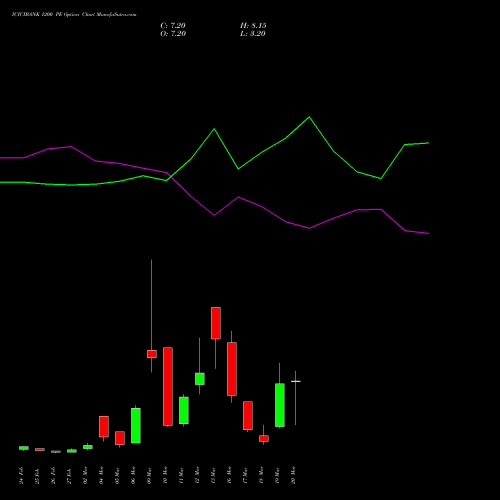Select the green candle above 19 Mar
The height and width of the screenshot is (500, 500).
(x=280, y=405)
